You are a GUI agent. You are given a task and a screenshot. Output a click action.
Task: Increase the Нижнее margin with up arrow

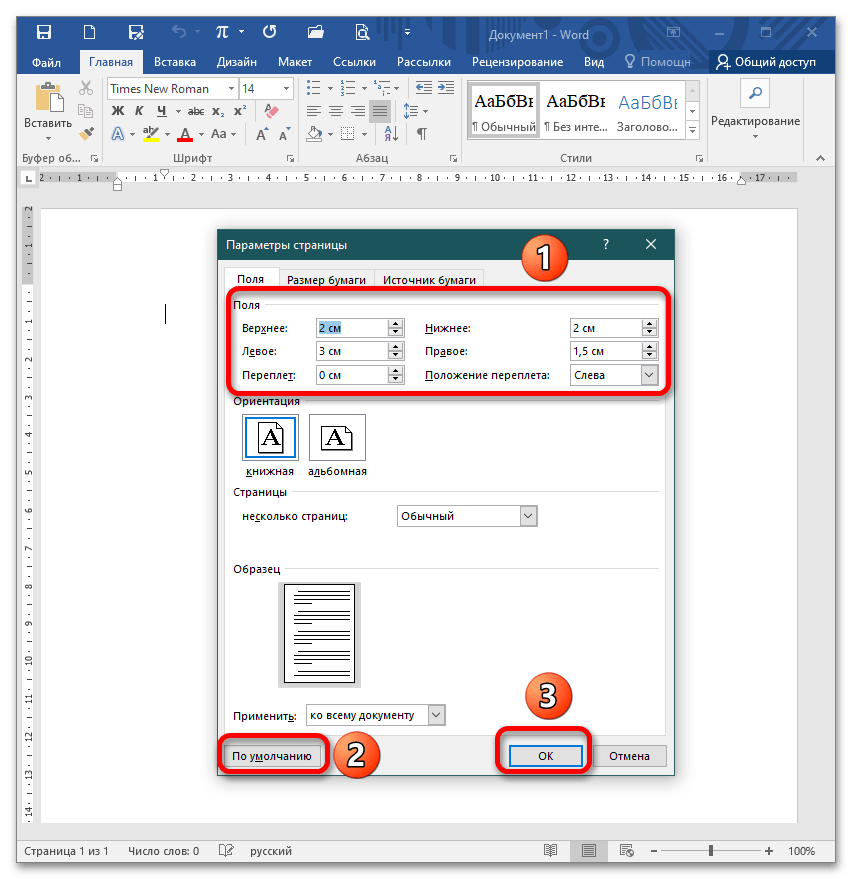click(x=650, y=324)
